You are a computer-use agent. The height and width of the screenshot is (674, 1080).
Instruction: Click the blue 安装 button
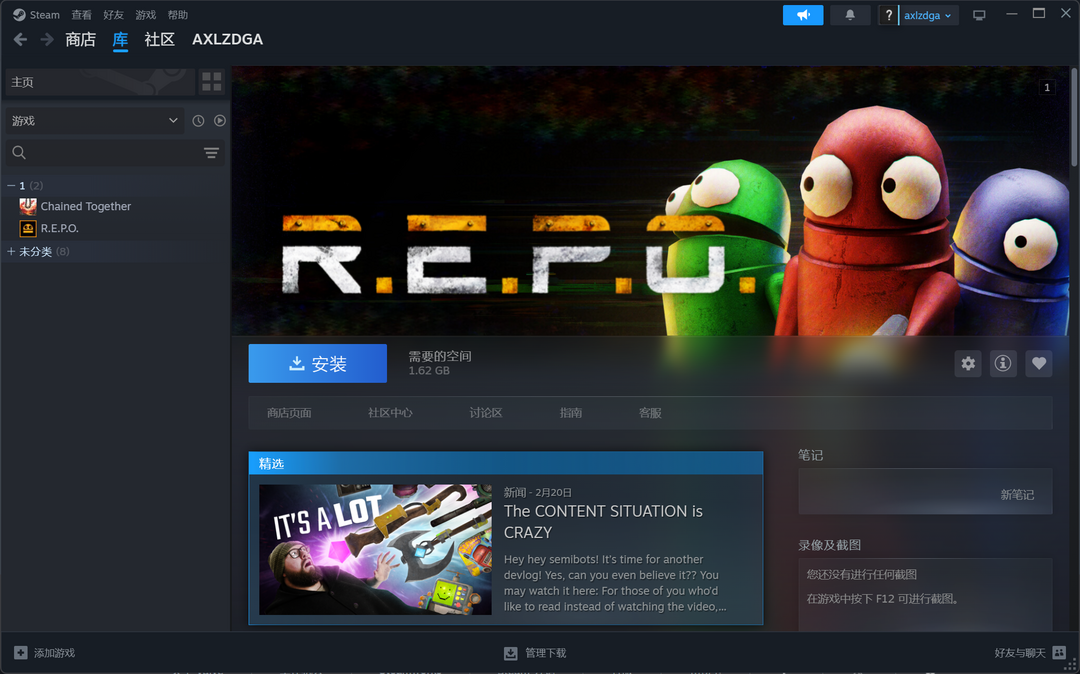tap(317, 364)
